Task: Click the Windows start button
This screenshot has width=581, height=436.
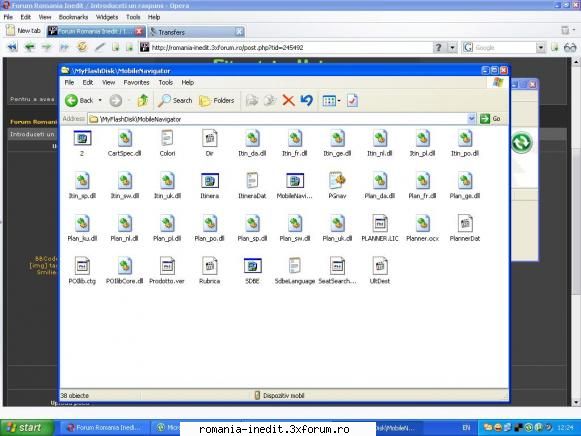Action: coord(27,427)
